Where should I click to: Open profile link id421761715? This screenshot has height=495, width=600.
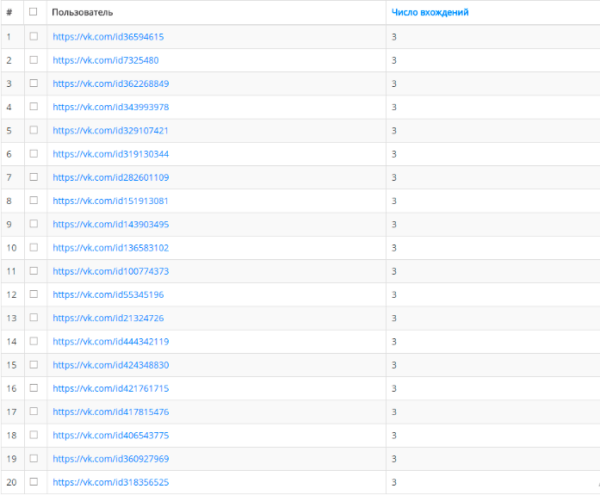[111, 388]
